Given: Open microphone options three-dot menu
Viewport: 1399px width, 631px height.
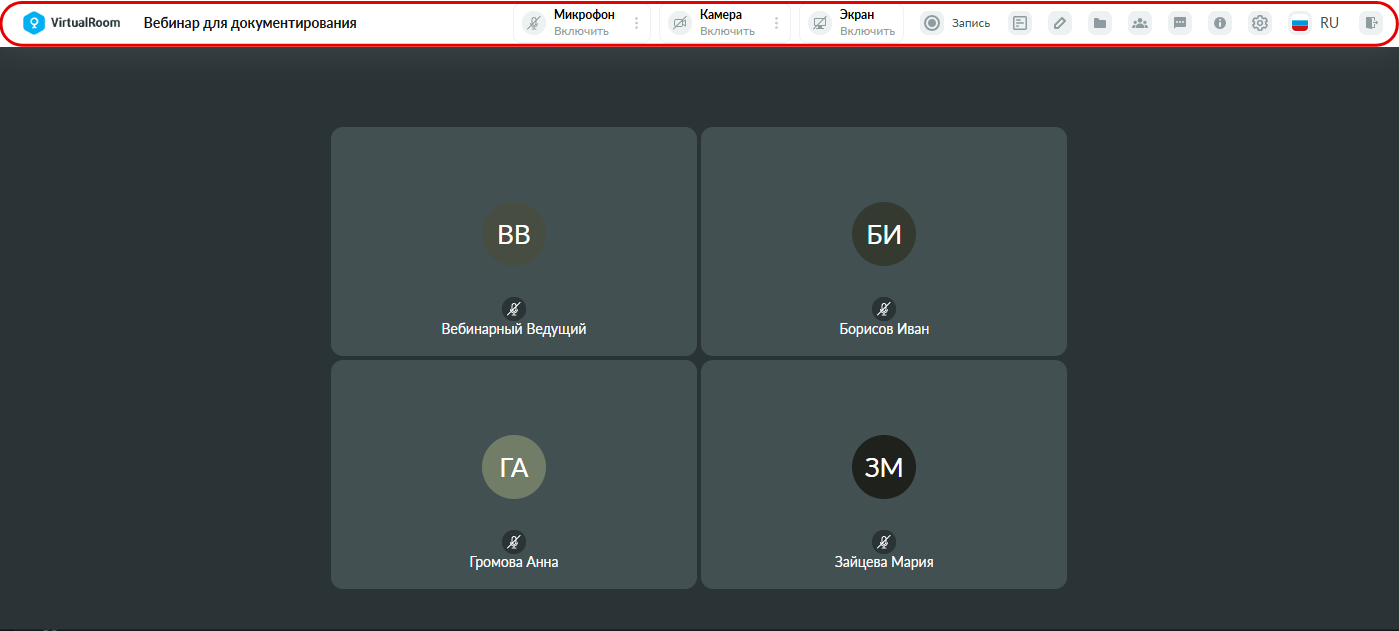Looking at the screenshot, I should click(x=636, y=23).
